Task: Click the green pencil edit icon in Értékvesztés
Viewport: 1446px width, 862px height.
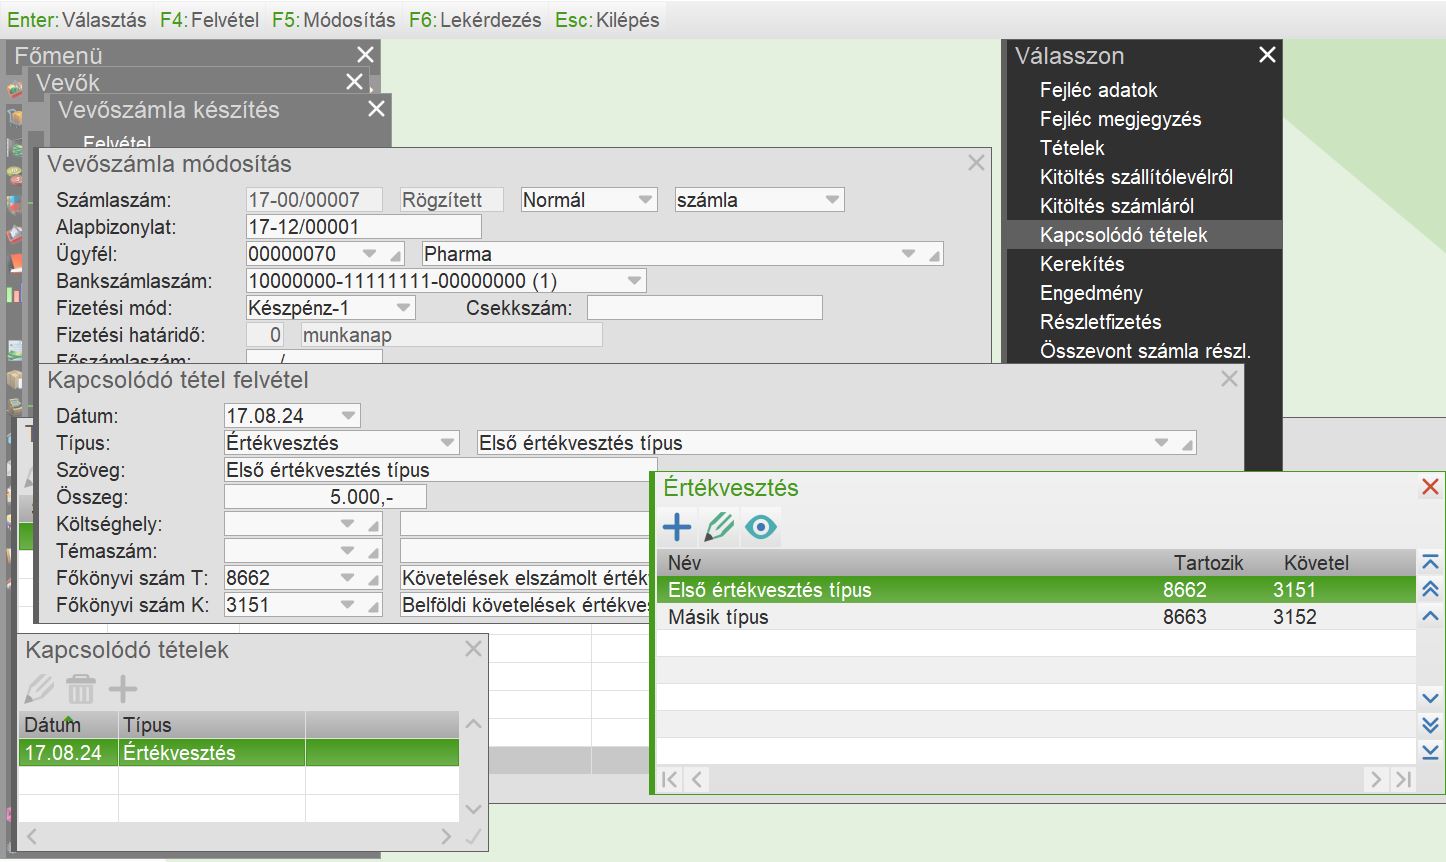Action: [719, 527]
